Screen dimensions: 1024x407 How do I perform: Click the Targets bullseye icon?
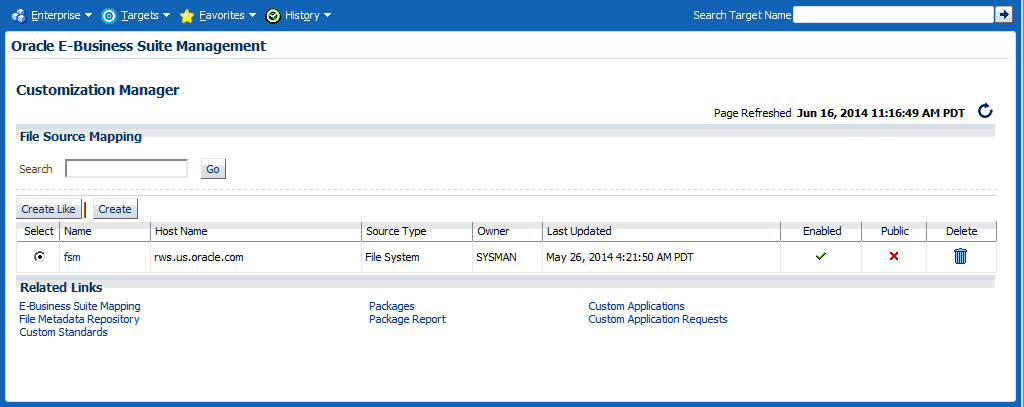pos(109,15)
